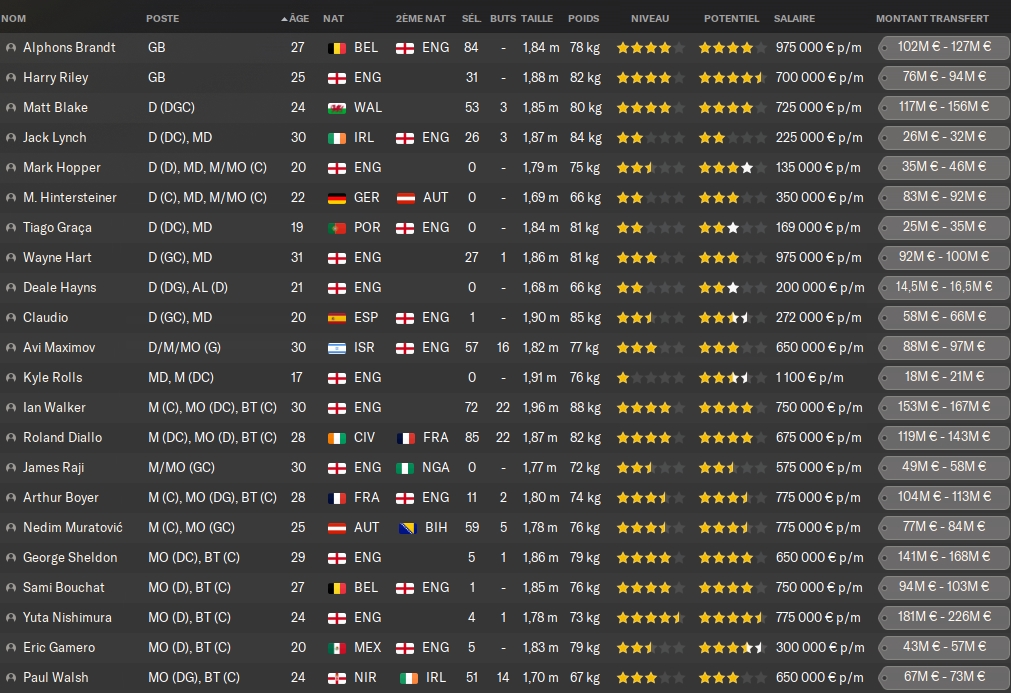Open the 153M € - 167M € transfer value button
Screen dimensions: 1011x693
944,407
